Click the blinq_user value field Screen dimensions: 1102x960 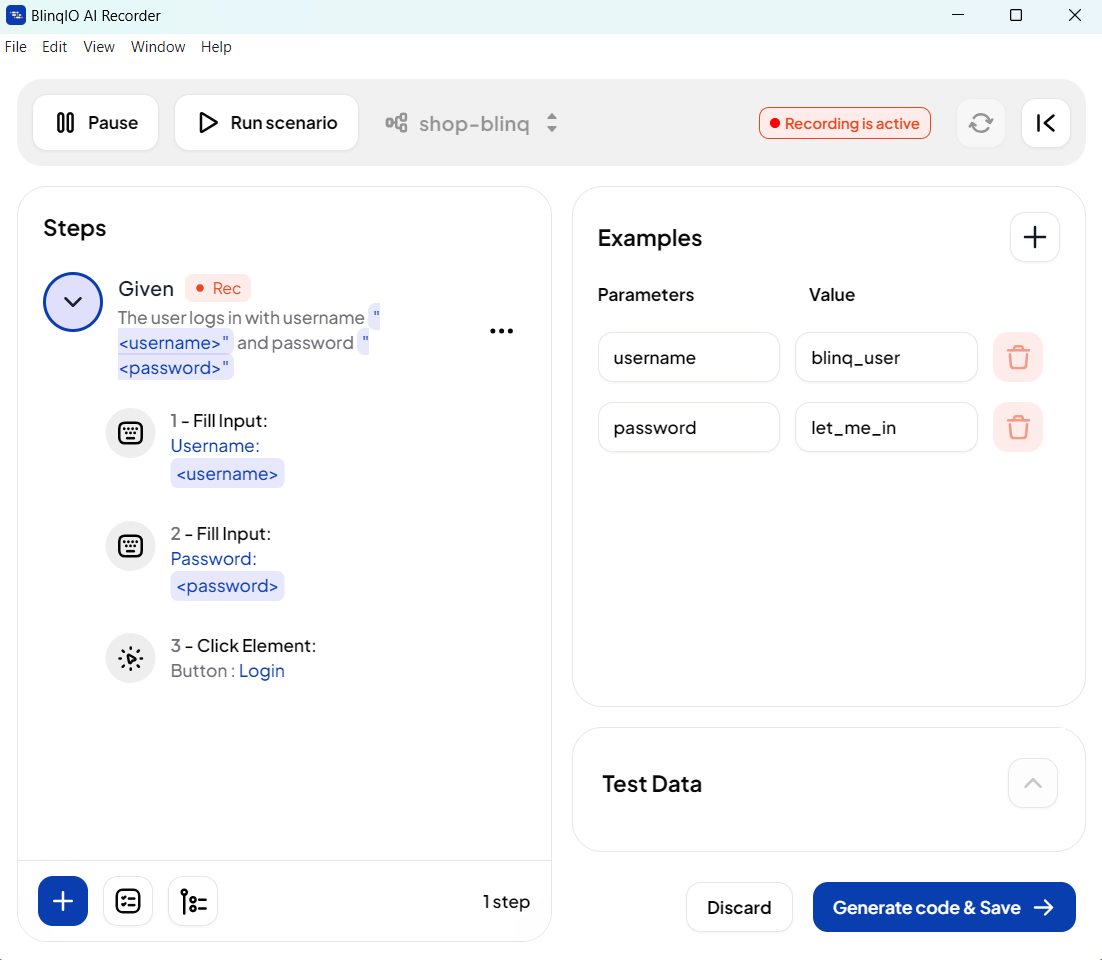(x=885, y=357)
